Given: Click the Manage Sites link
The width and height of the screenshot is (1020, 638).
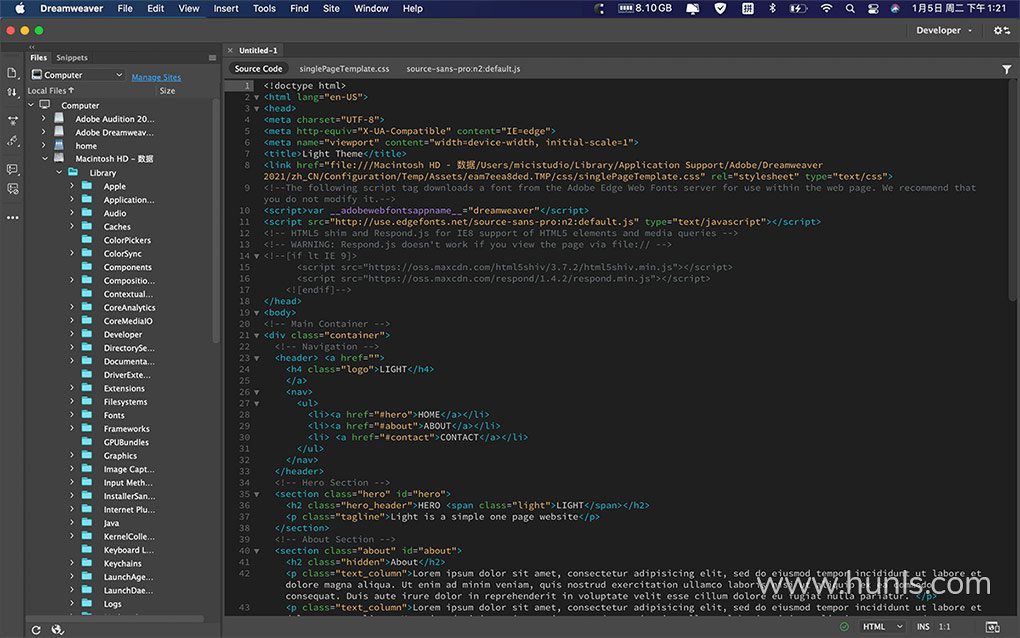Looking at the screenshot, I should point(156,77).
